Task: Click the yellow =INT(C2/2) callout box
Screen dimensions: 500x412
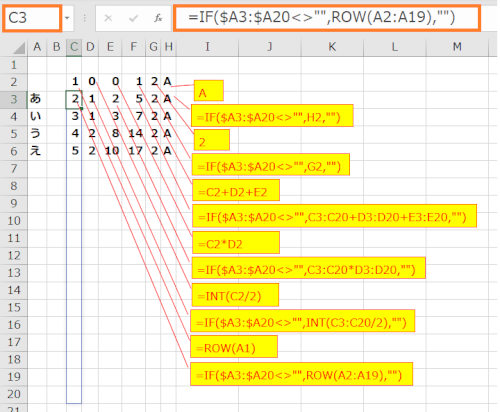Action: pos(235,295)
